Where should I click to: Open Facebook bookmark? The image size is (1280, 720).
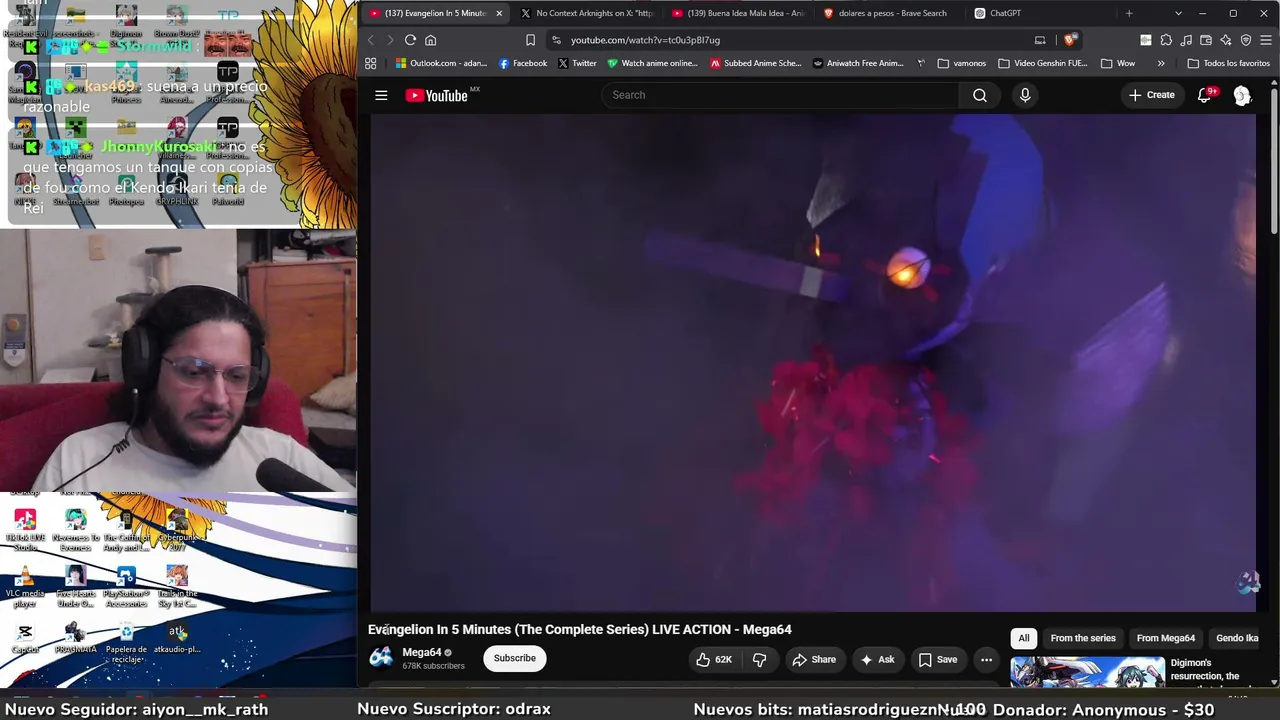(523, 63)
